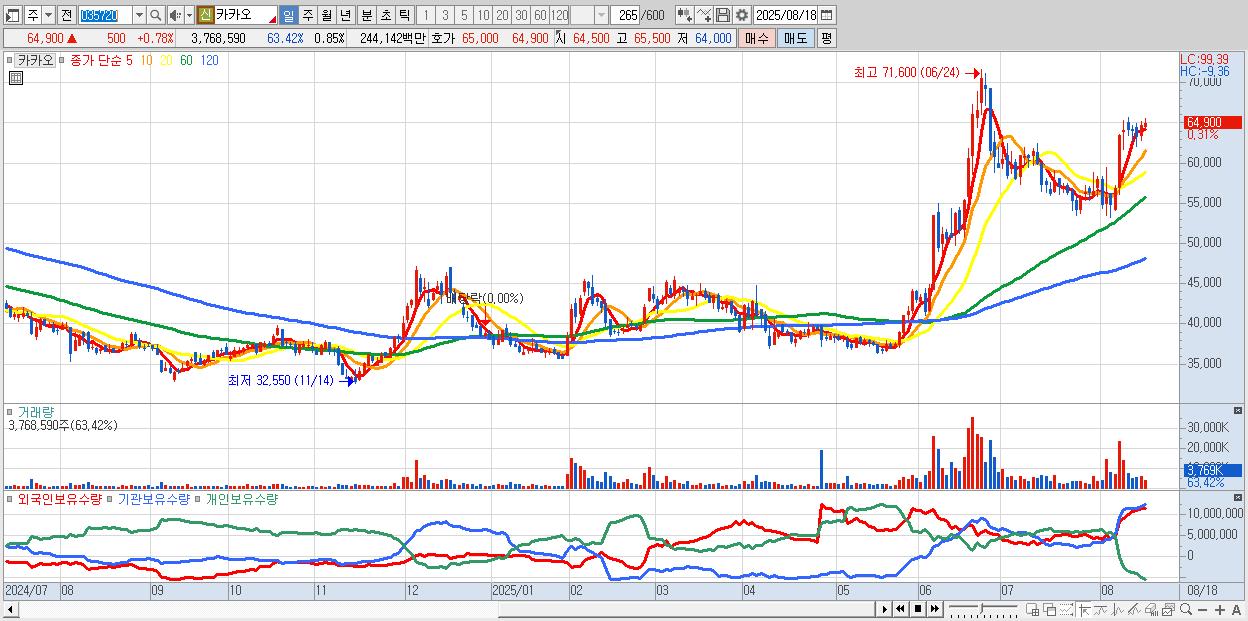This screenshot has width=1248, height=621.
Task: Select the 틱 tick period tab
Action: tap(404, 15)
